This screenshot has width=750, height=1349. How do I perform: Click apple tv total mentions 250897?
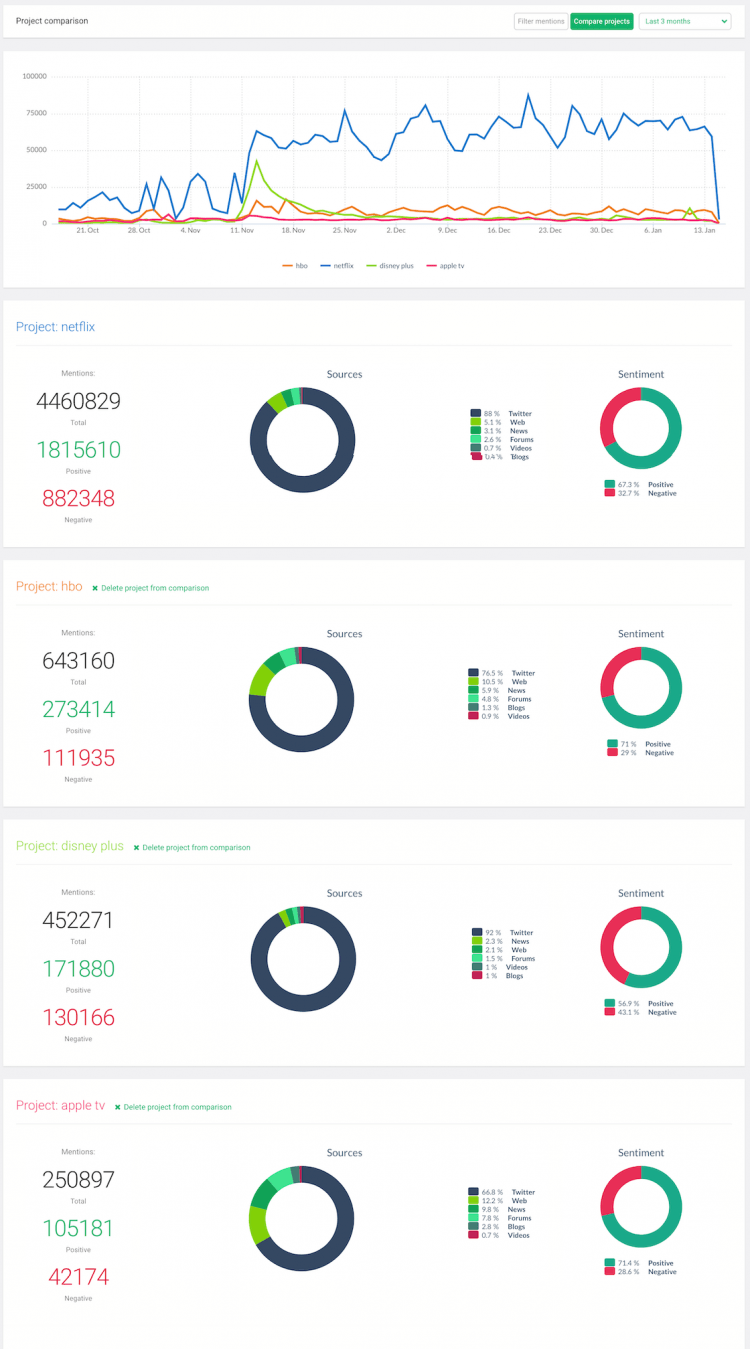(x=78, y=1180)
